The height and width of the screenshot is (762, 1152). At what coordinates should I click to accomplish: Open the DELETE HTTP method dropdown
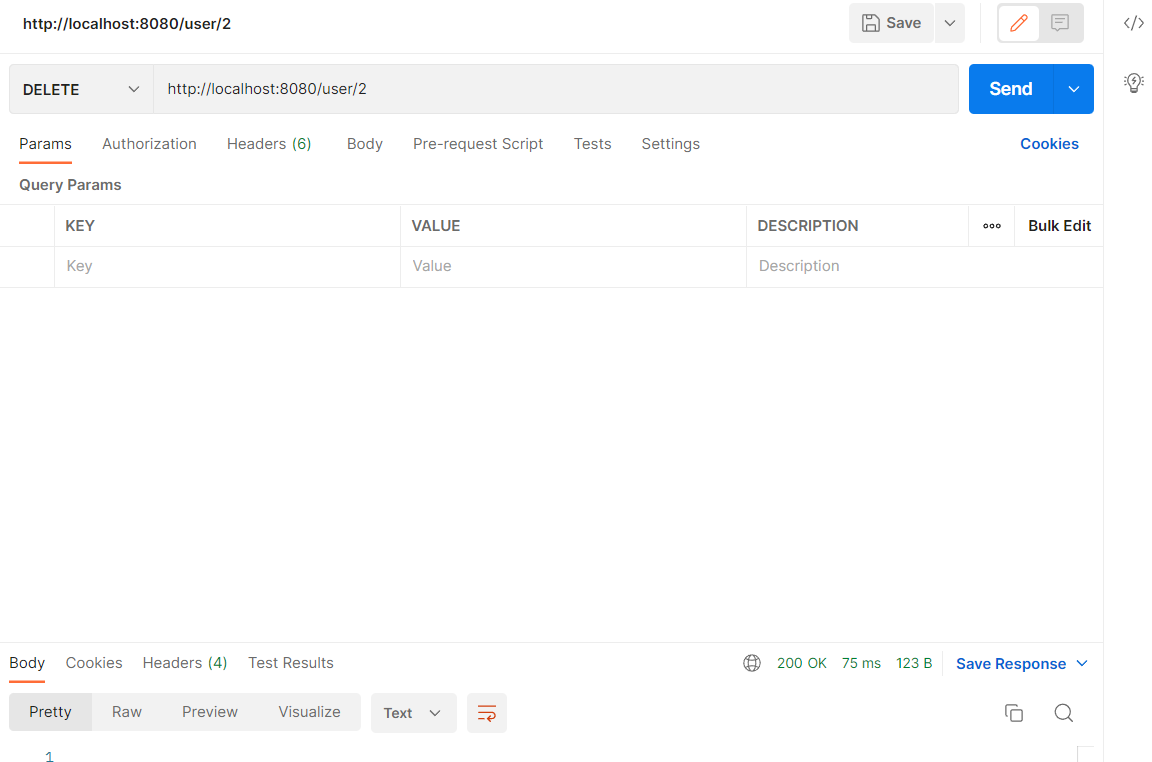coord(81,89)
